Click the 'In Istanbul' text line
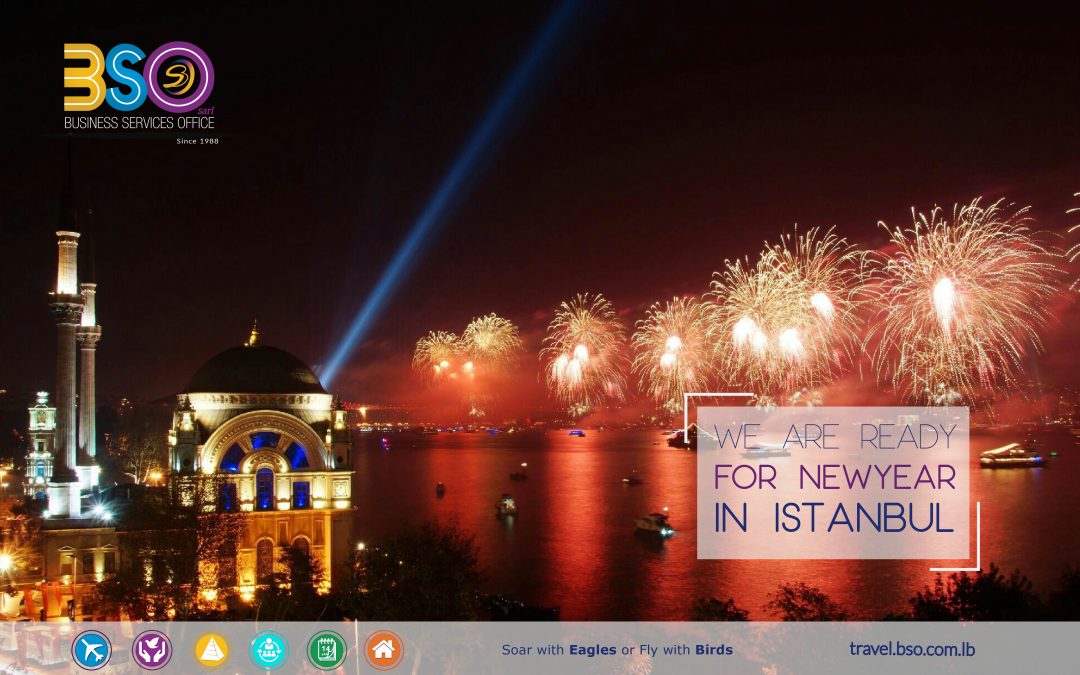Screen dimensions: 1080x675 click(834, 518)
